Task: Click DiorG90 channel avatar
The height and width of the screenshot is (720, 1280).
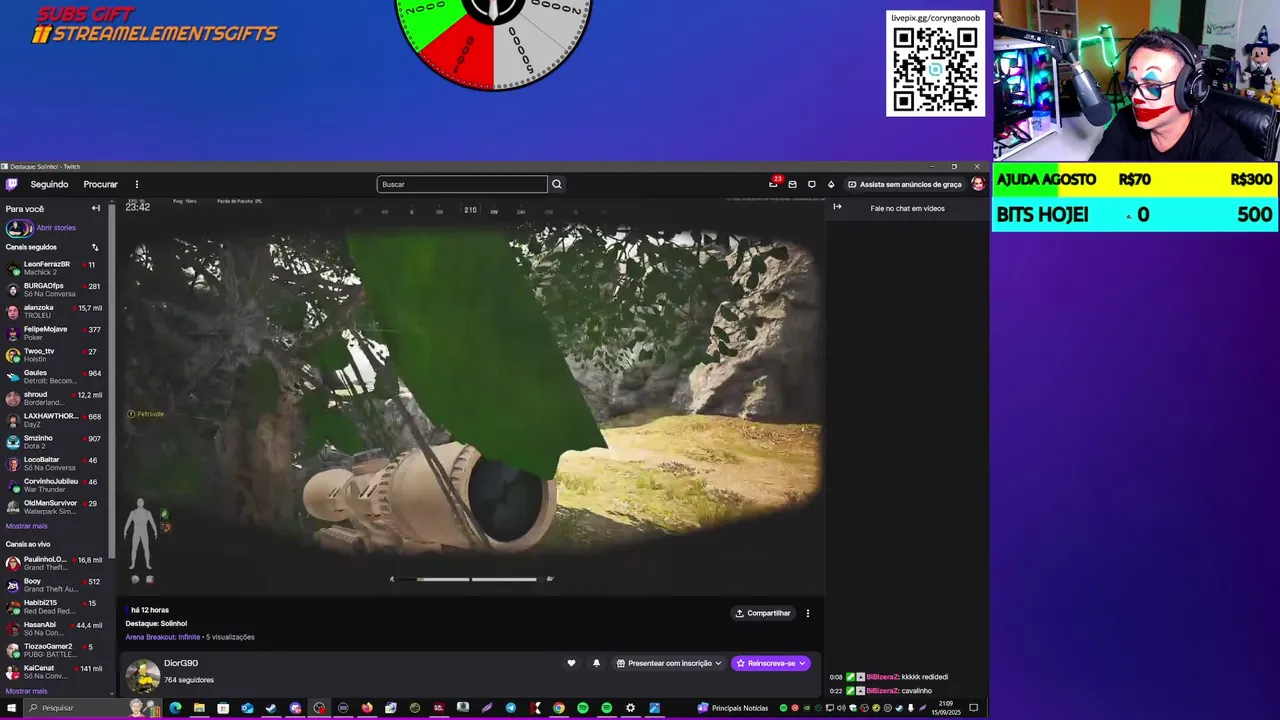Action: tap(142, 675)
